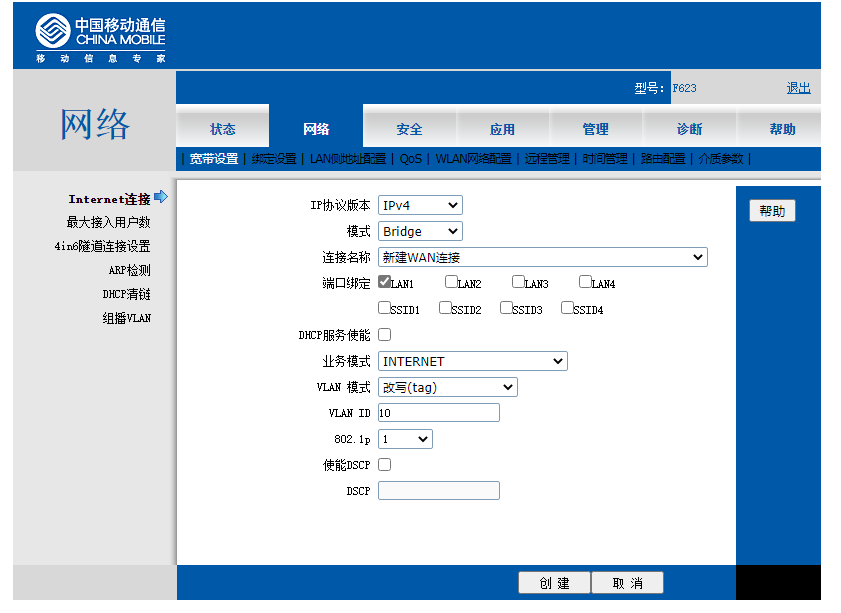Open the IP协议版本 dropdown
This screenshot has width=841, height=613.
(420, 206)
